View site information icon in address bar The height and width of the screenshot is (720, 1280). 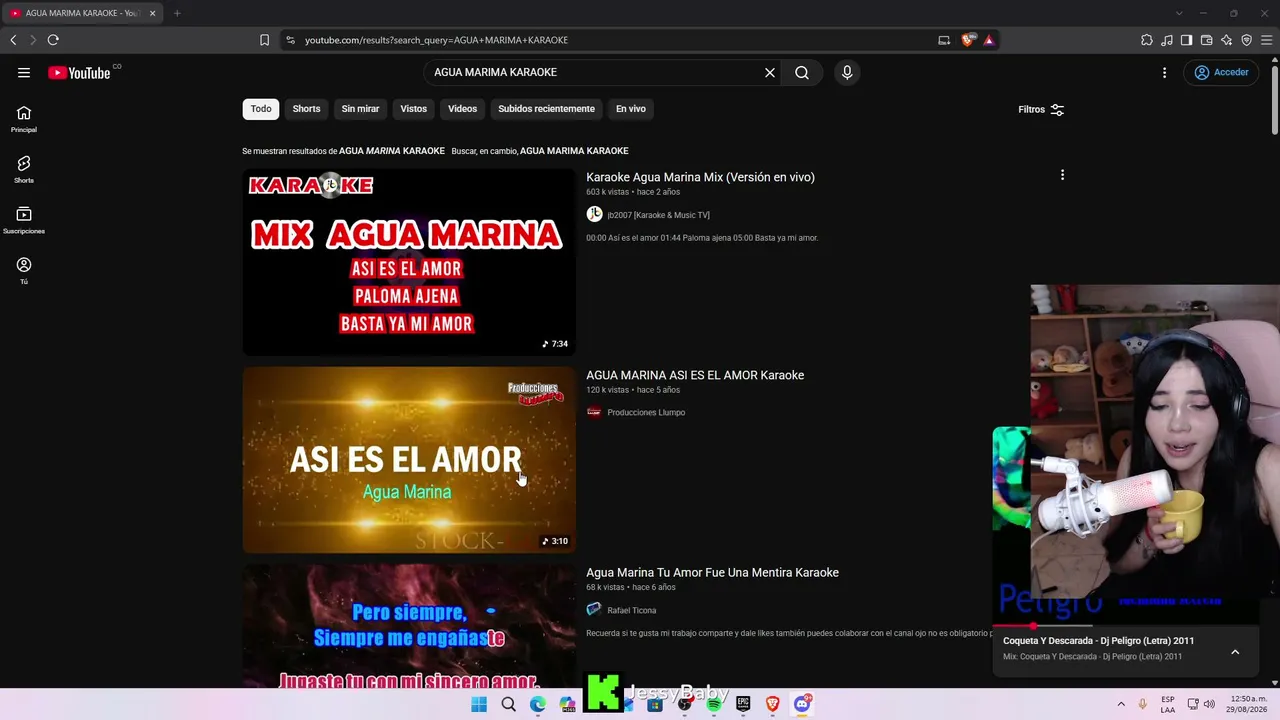point(290,40)
